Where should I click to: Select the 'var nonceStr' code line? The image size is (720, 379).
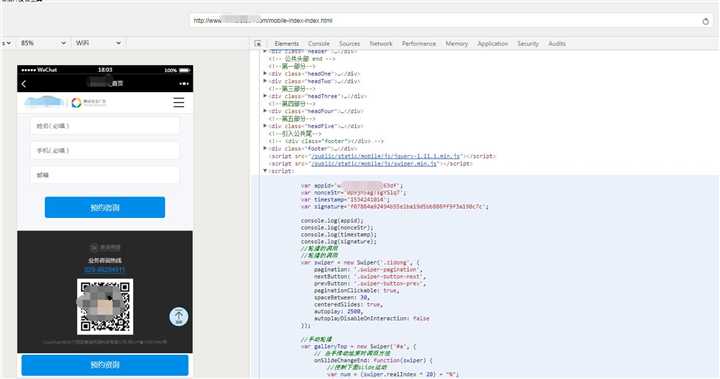pos(354,192)
